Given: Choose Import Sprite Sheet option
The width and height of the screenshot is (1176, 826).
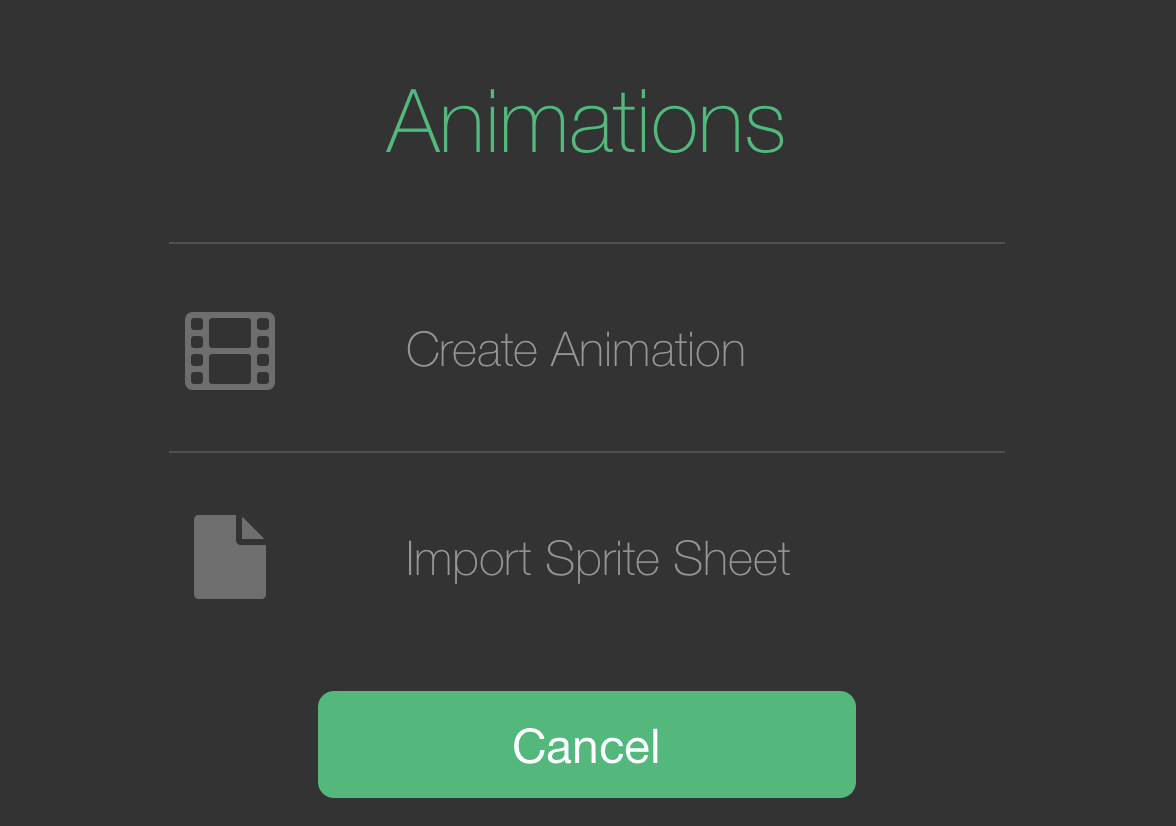Looking at the screenshot, I should [597, 558].
